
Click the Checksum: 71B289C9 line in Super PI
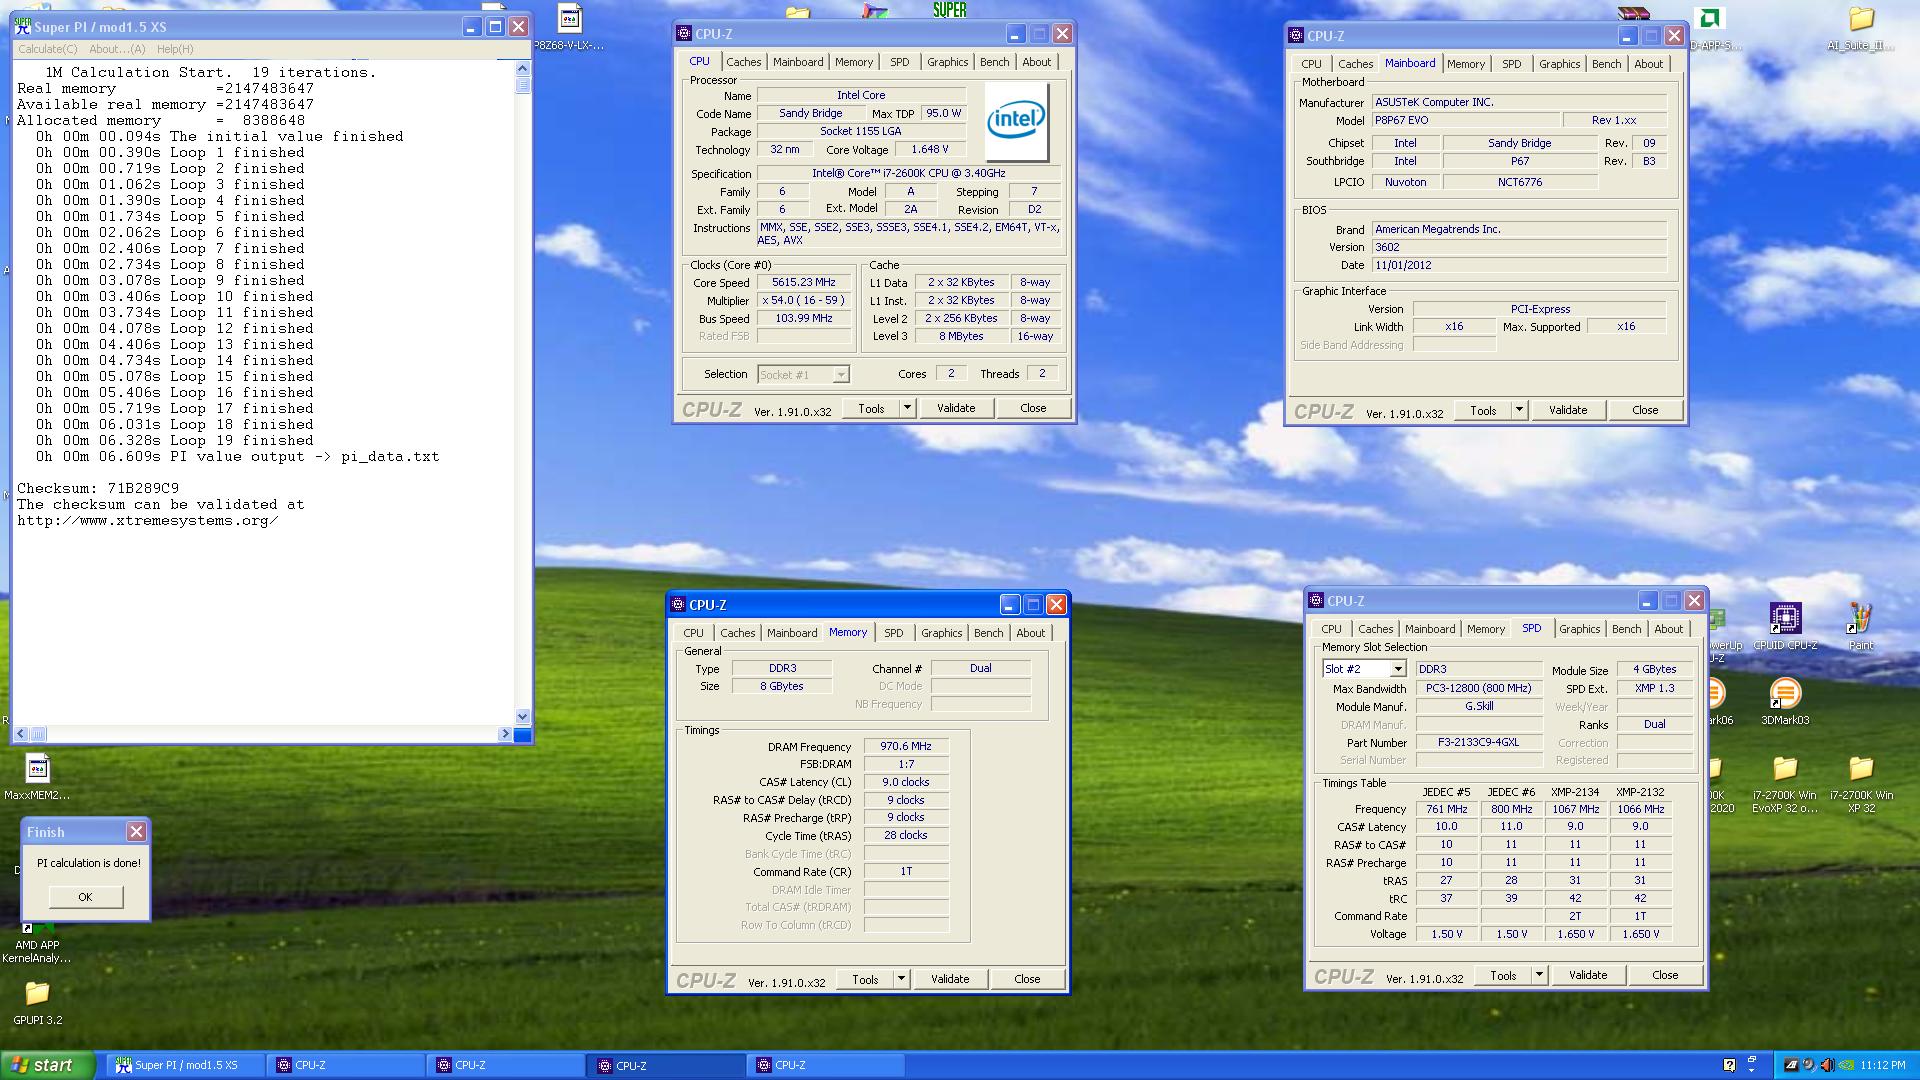coord(98,489)
